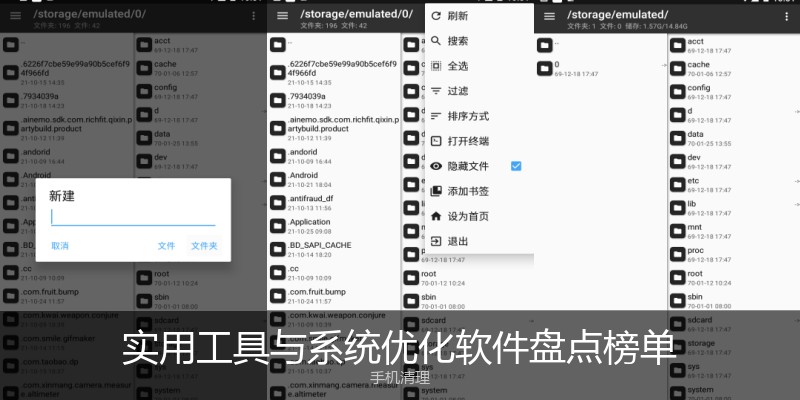This screenshot has height=400, width=800.
Task: Click 文件夹 button in 新建 dialog
Action: click(x=204, y=246)
